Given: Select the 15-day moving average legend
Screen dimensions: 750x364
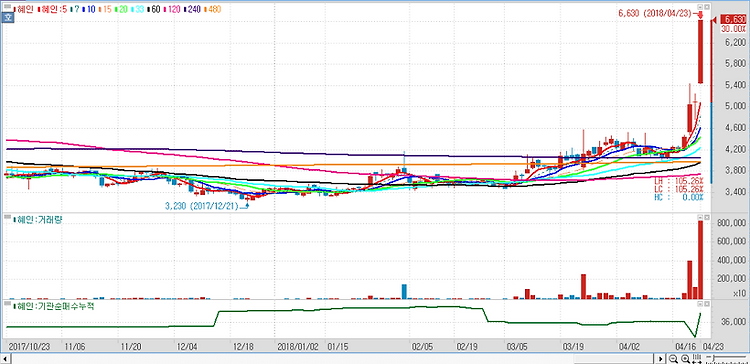Looking at the screenshot, I should pyautogui.click(x=105, y=9).
